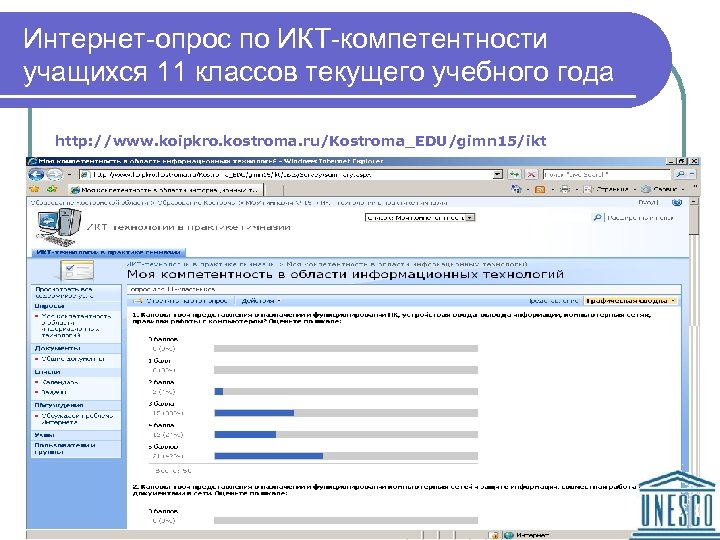Viewport: 720px width, 540px height.
Task: Open the Страница menu in the command bar
Action: point(612,189)
